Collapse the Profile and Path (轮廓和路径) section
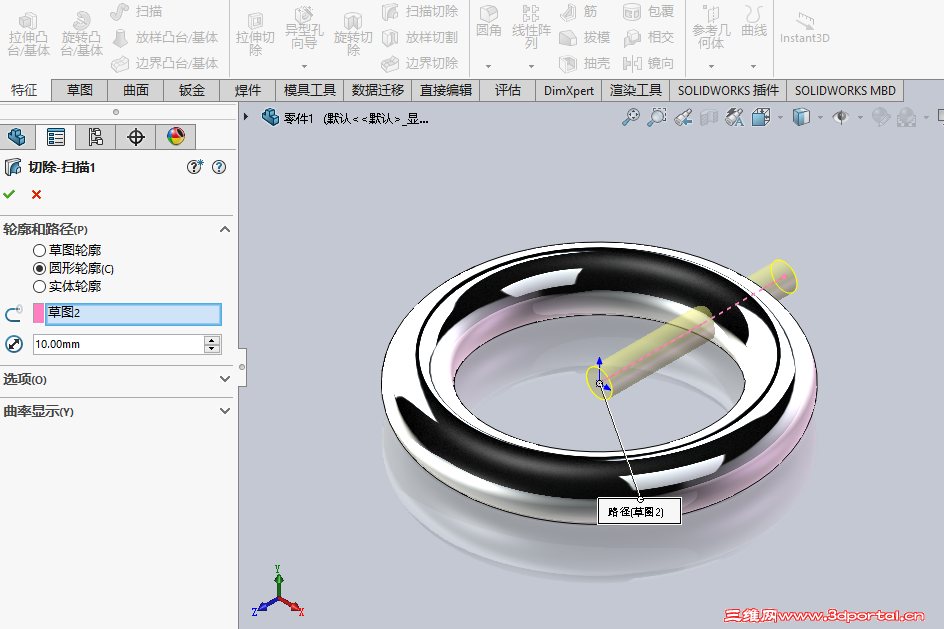The height and width of the screenshot is (629, 944). coord(225,229)
